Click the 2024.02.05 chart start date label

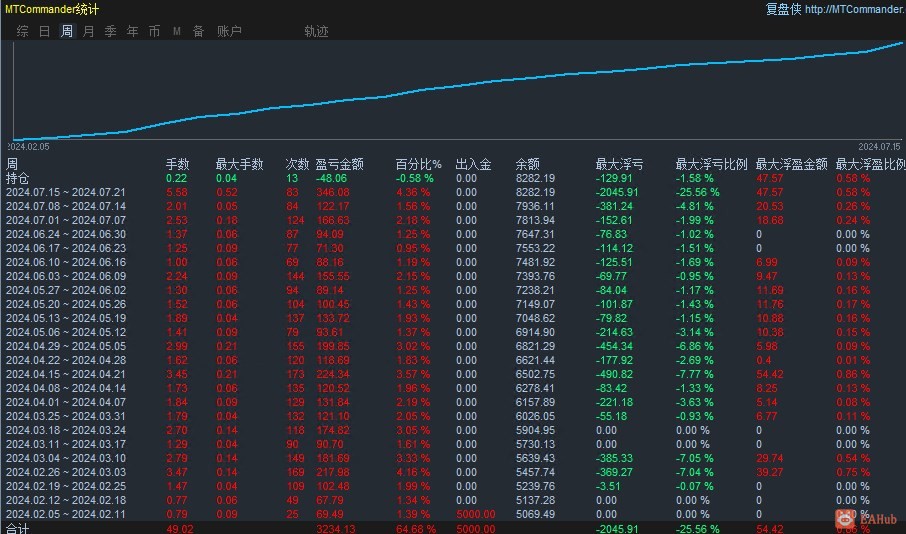point(28,147)
